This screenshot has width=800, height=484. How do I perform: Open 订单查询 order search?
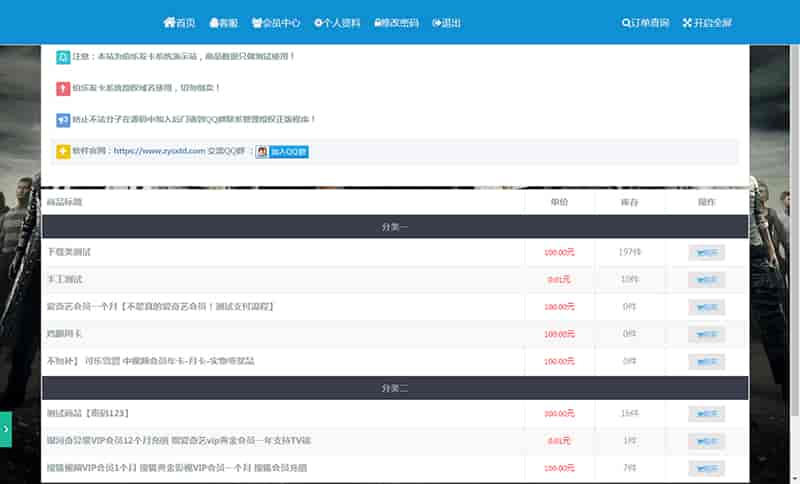coord(645,23)
